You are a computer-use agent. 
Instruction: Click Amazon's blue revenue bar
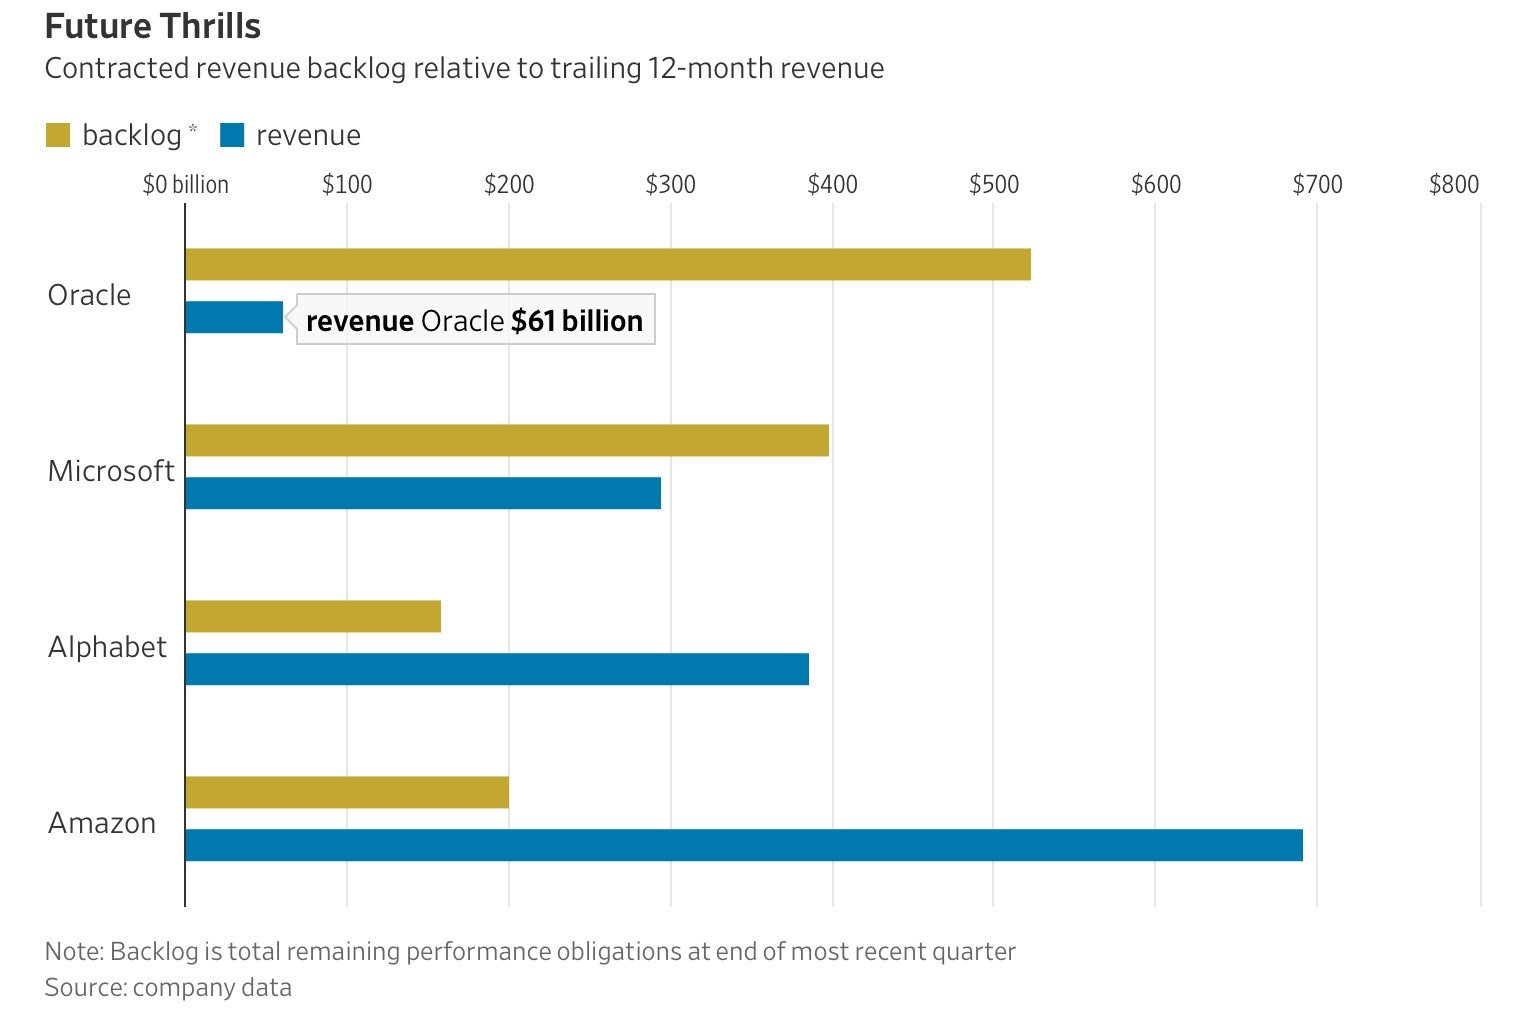[x=743, y=845]
